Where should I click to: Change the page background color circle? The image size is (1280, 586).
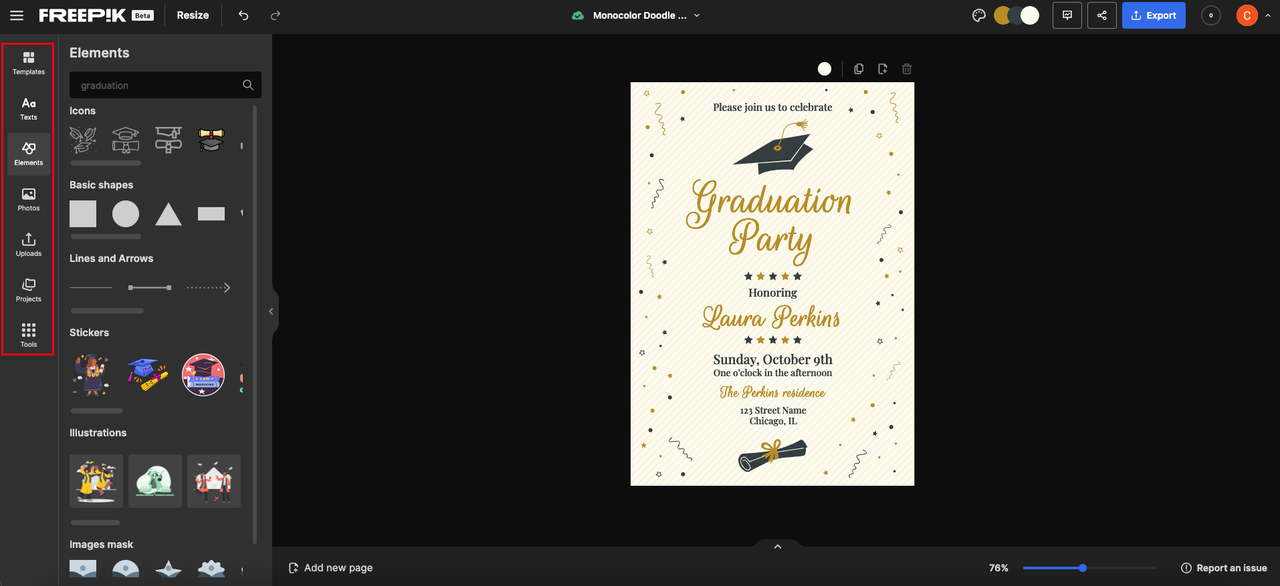pyautogui.click(x=824, y=69)
